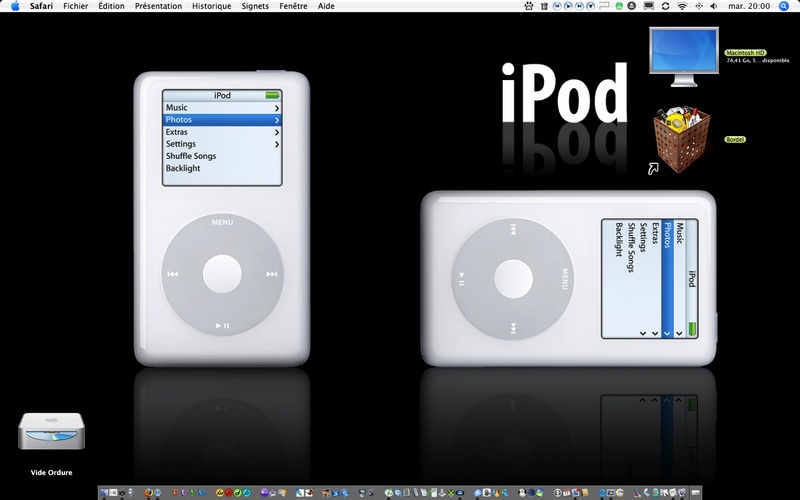The image size is (800, 500).
Task: Open Spotlight search in the menu bar
Action: coord(784,6)
